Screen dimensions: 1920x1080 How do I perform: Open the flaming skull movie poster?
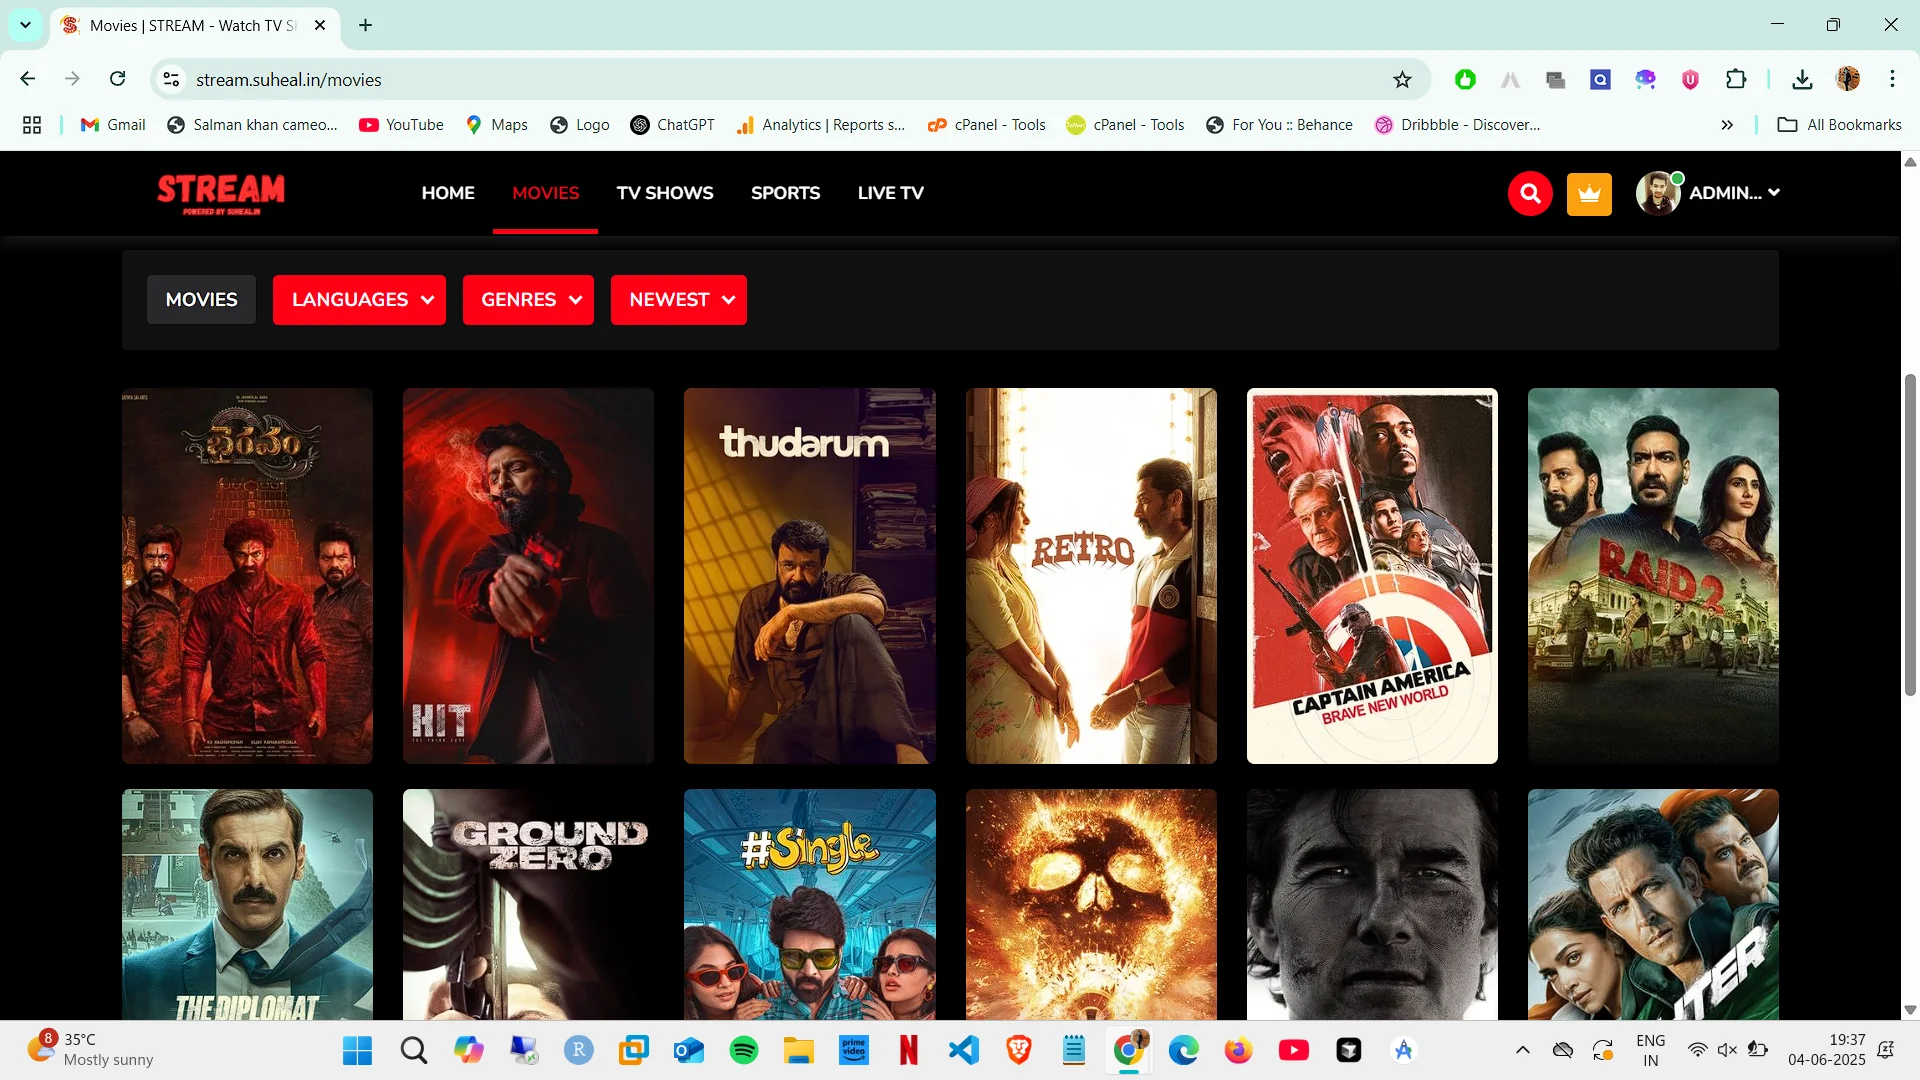[1091, 904]
